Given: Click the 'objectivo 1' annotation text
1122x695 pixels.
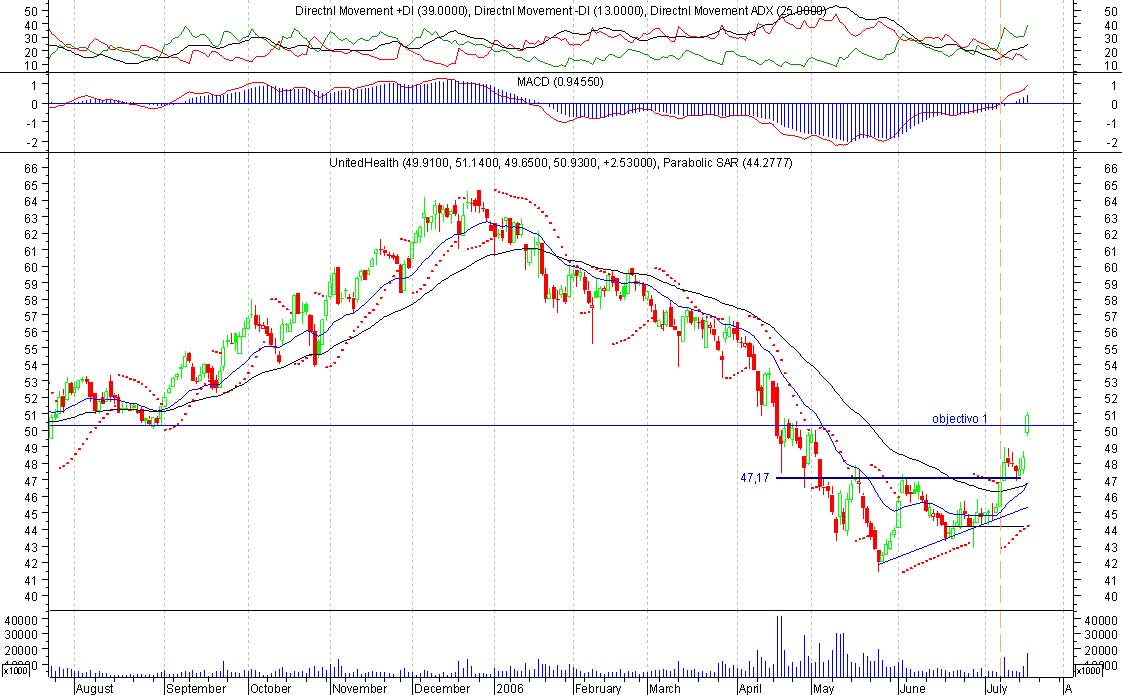Looking at the screenshot, I should click(960, 419).
